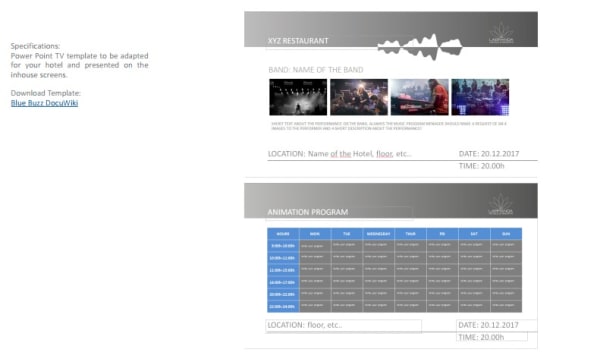
Task: Click the Power Point TV template paragraph
Action: tap(80, 65)
